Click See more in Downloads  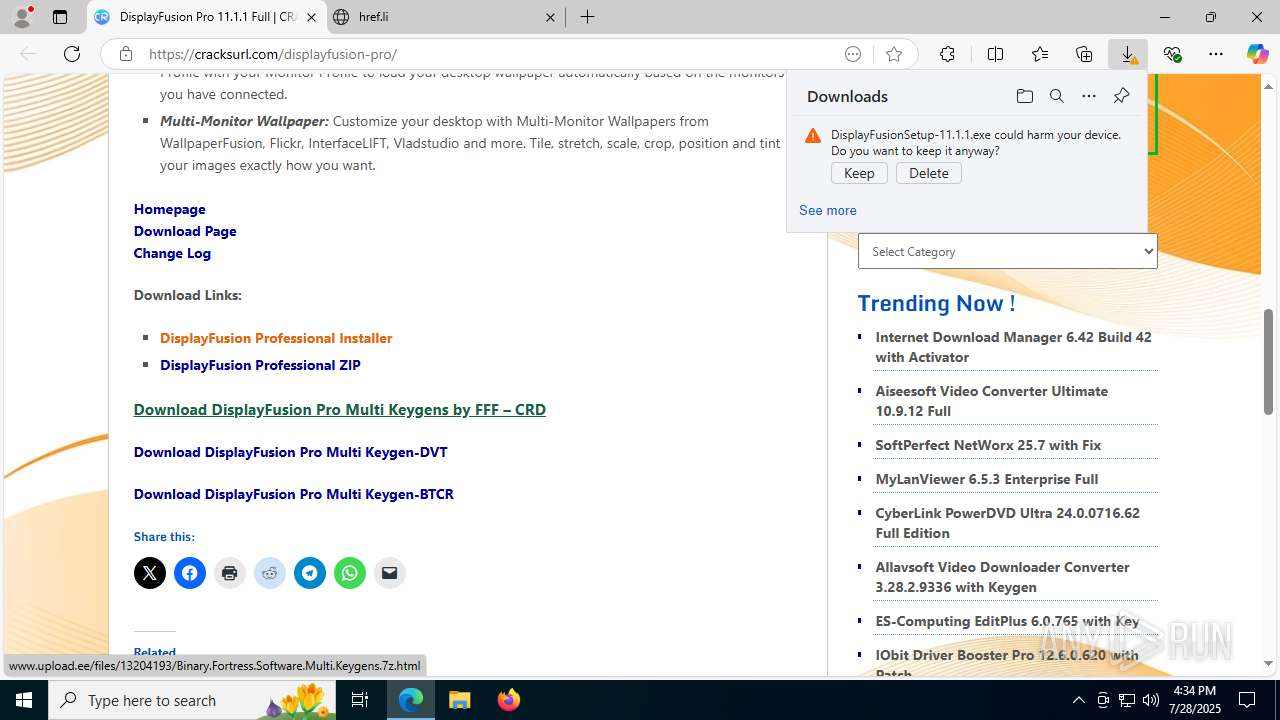[827, 210]
